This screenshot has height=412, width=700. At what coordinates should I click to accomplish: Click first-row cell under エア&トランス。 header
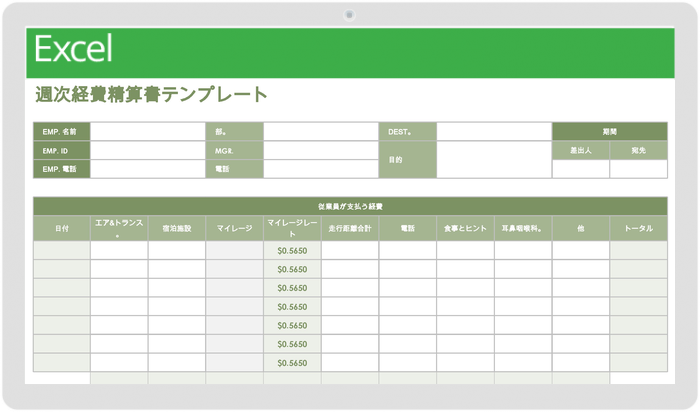coord(119,251)
